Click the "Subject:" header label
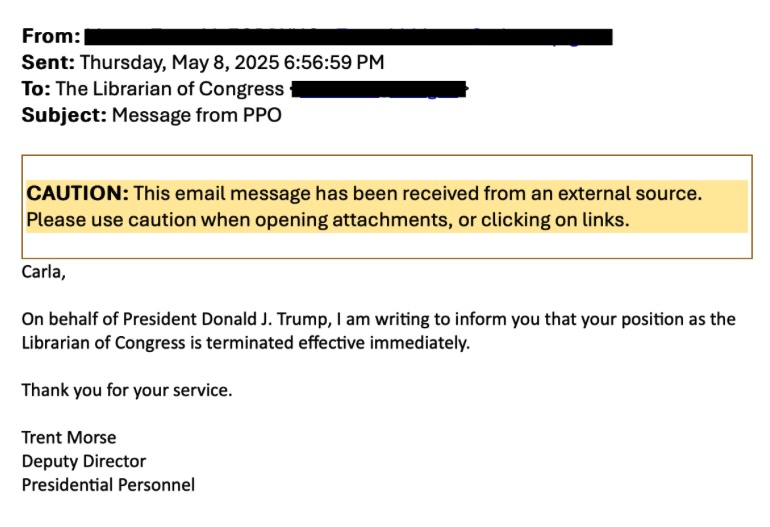 [64, 115]
